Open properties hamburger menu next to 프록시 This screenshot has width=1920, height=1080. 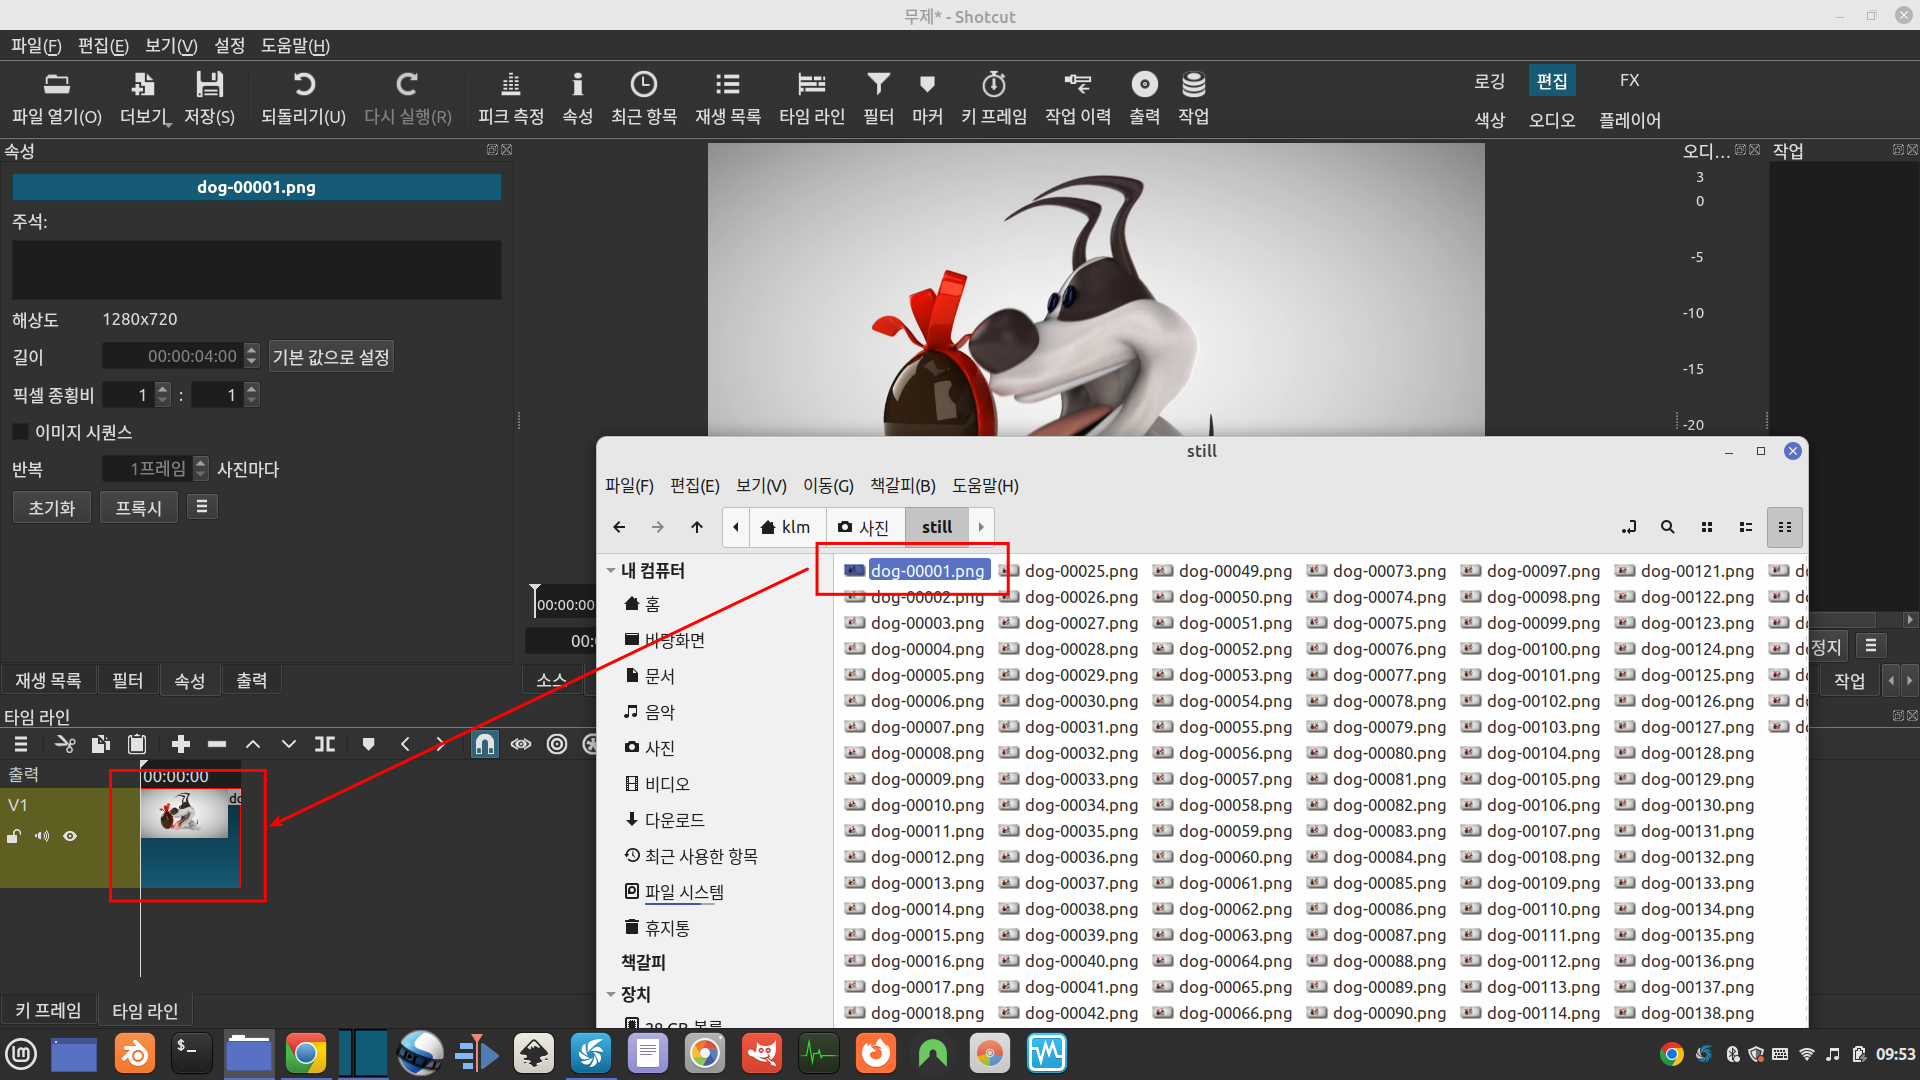tap(202, 507)
